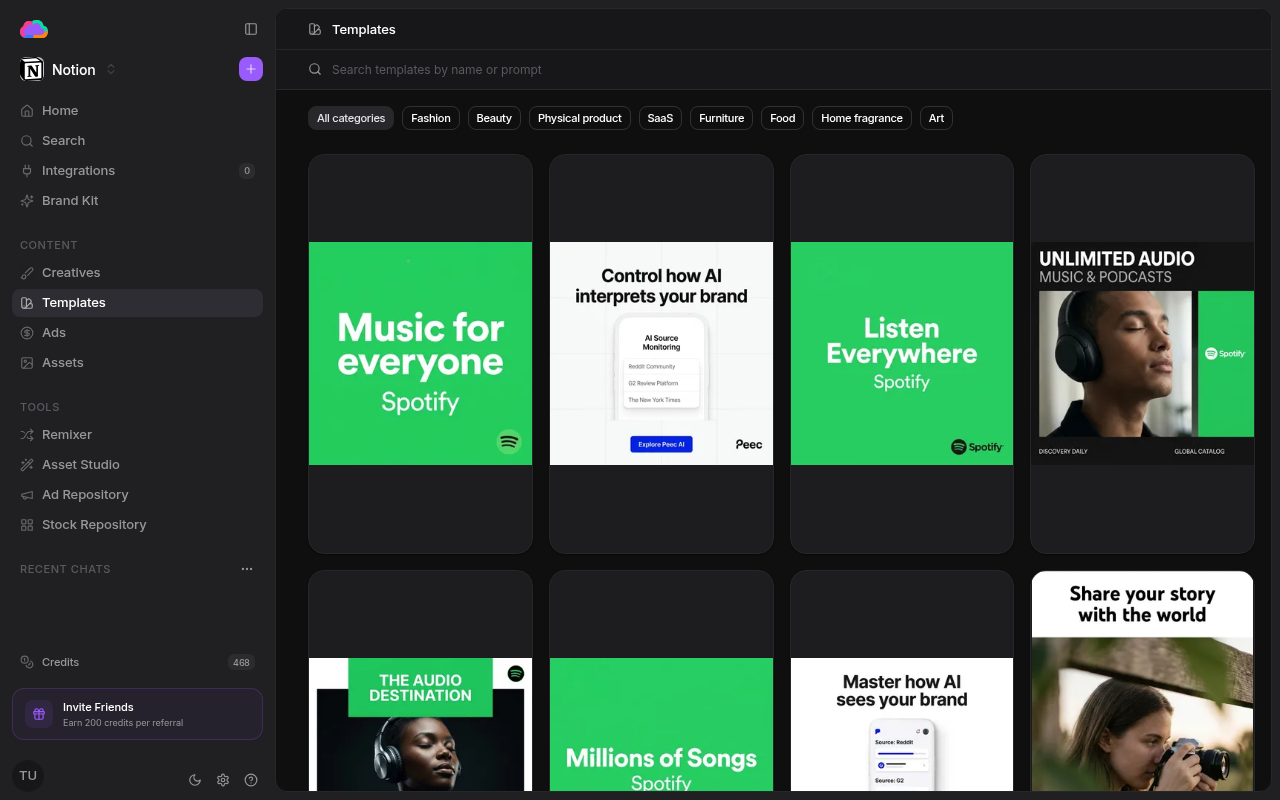Open workspace switcher chevron beside Notion
The image size is (1280, 800).
point(111,69)
